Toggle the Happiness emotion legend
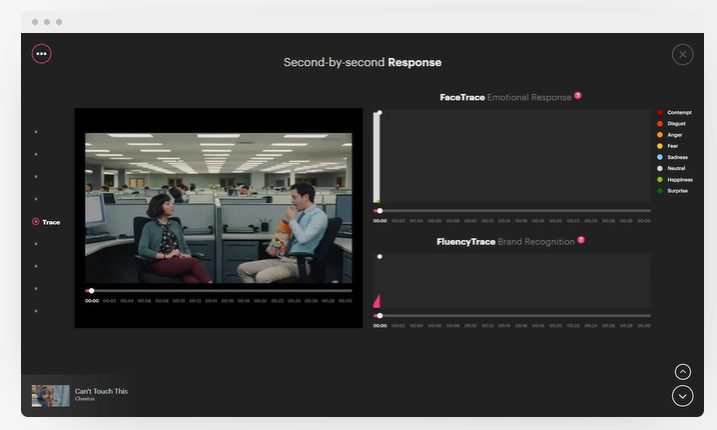 click(x=675, y=180)
